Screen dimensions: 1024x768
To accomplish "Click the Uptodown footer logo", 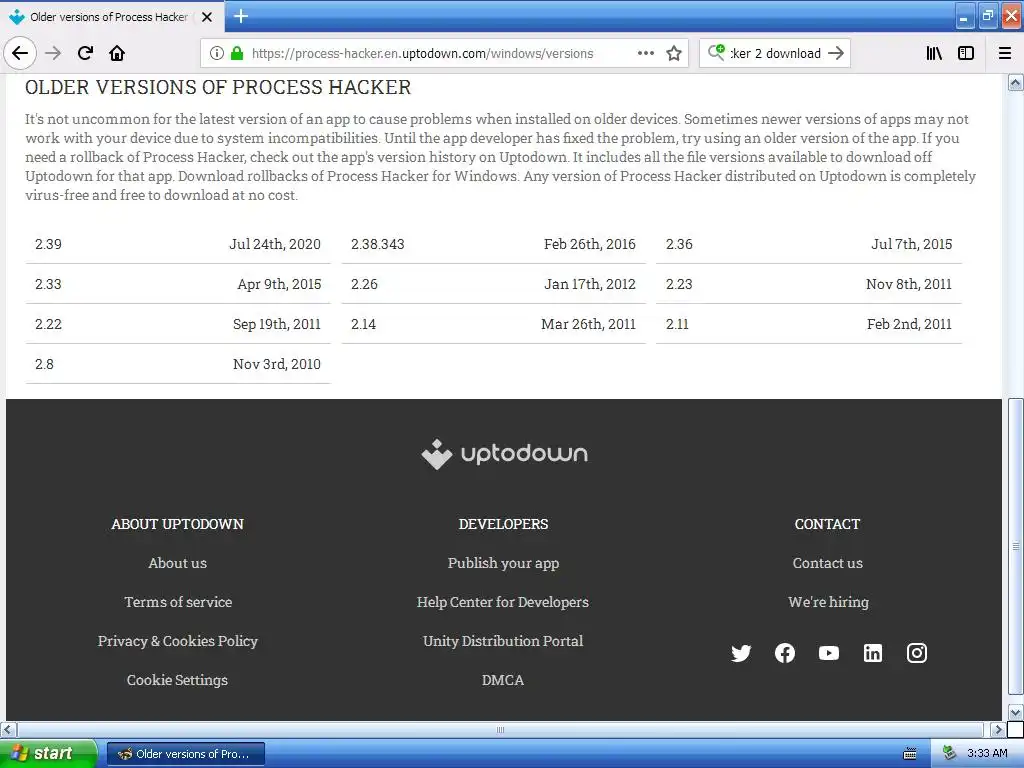I will 504,454.
